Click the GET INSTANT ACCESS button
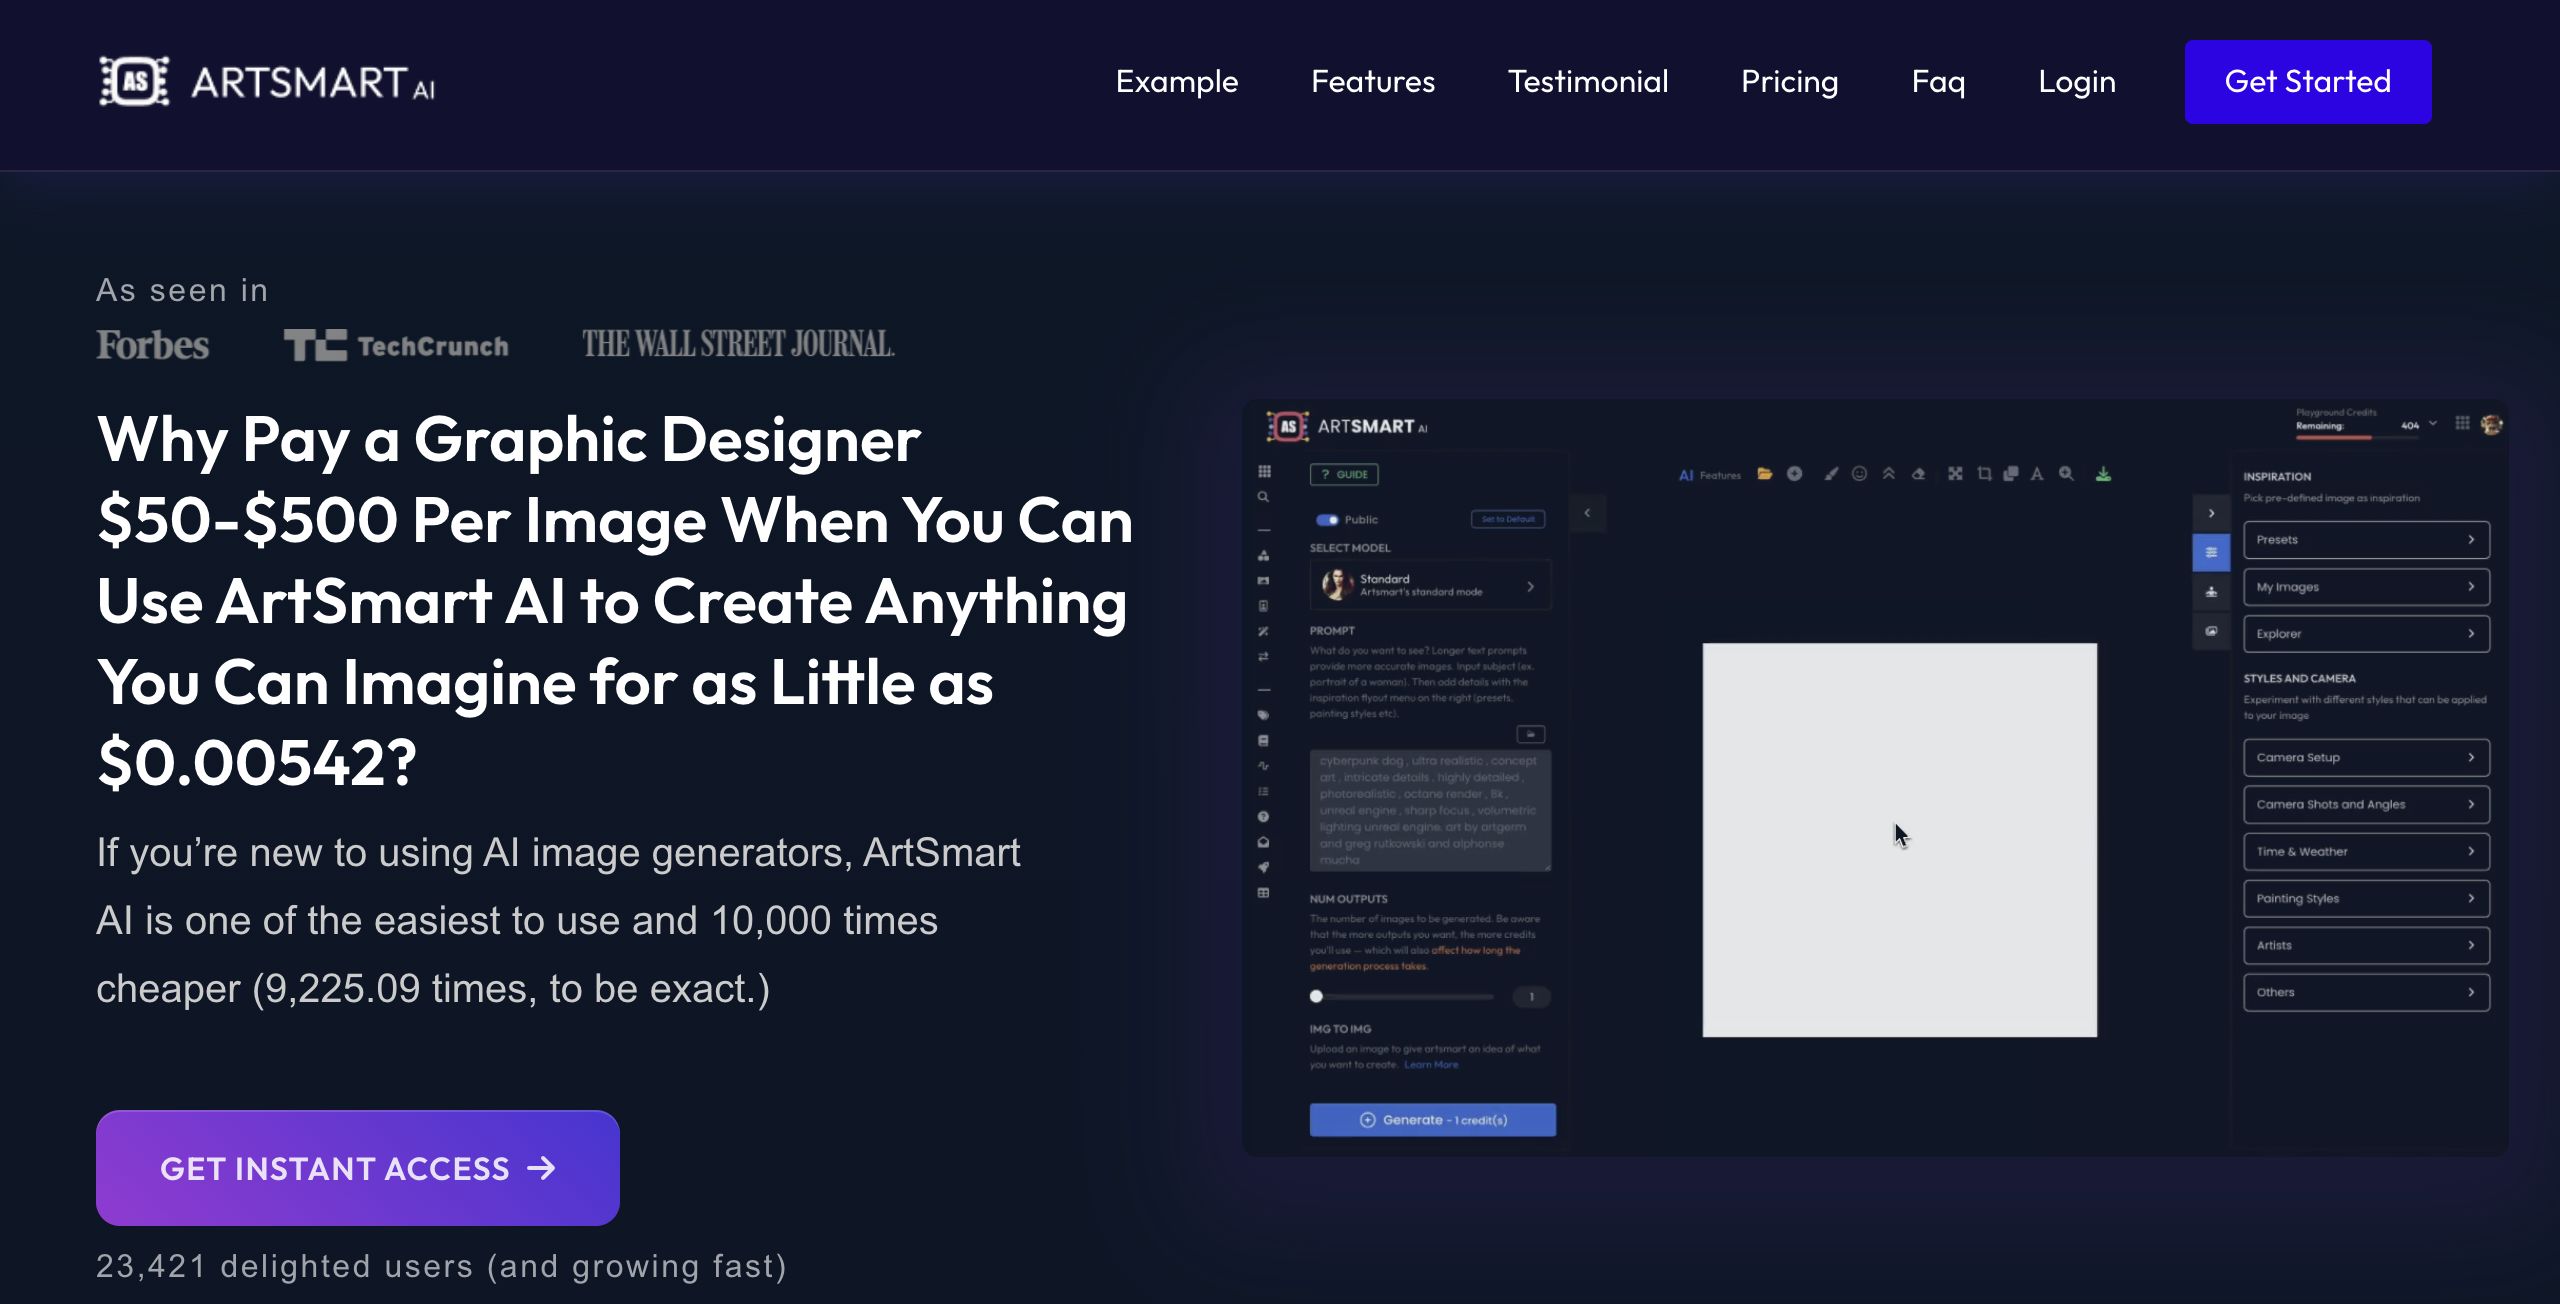Viewport: 2560px width, 1304px height. pos(357,1168)
